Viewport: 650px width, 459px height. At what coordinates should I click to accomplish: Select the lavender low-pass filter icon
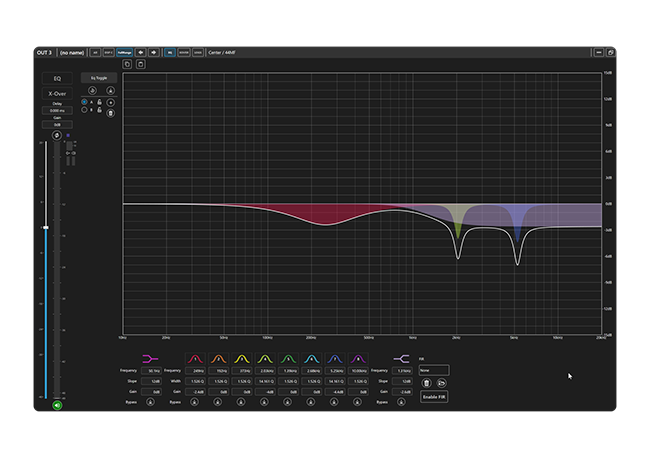[x=401, y=359]
